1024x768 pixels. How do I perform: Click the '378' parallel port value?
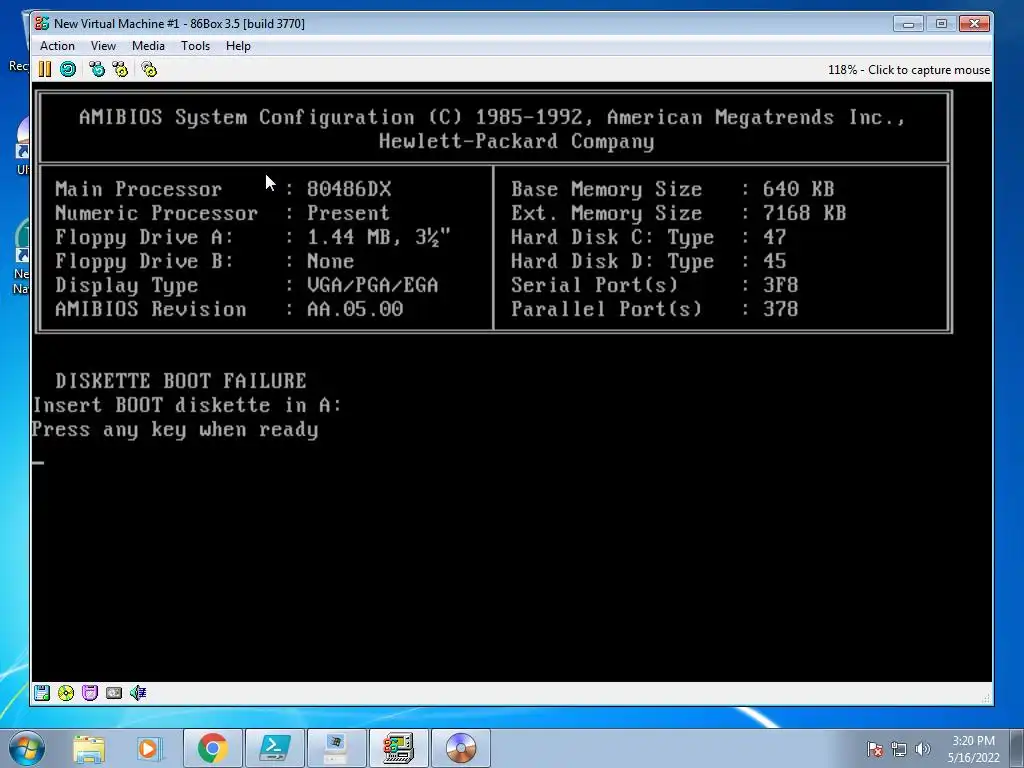click(780, 309)
